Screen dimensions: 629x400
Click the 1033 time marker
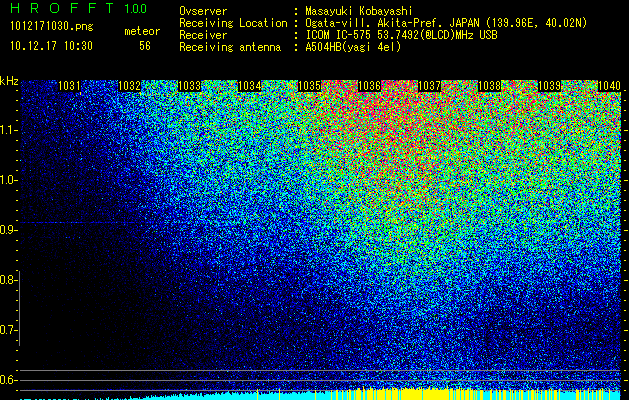[x=189, y=86]
